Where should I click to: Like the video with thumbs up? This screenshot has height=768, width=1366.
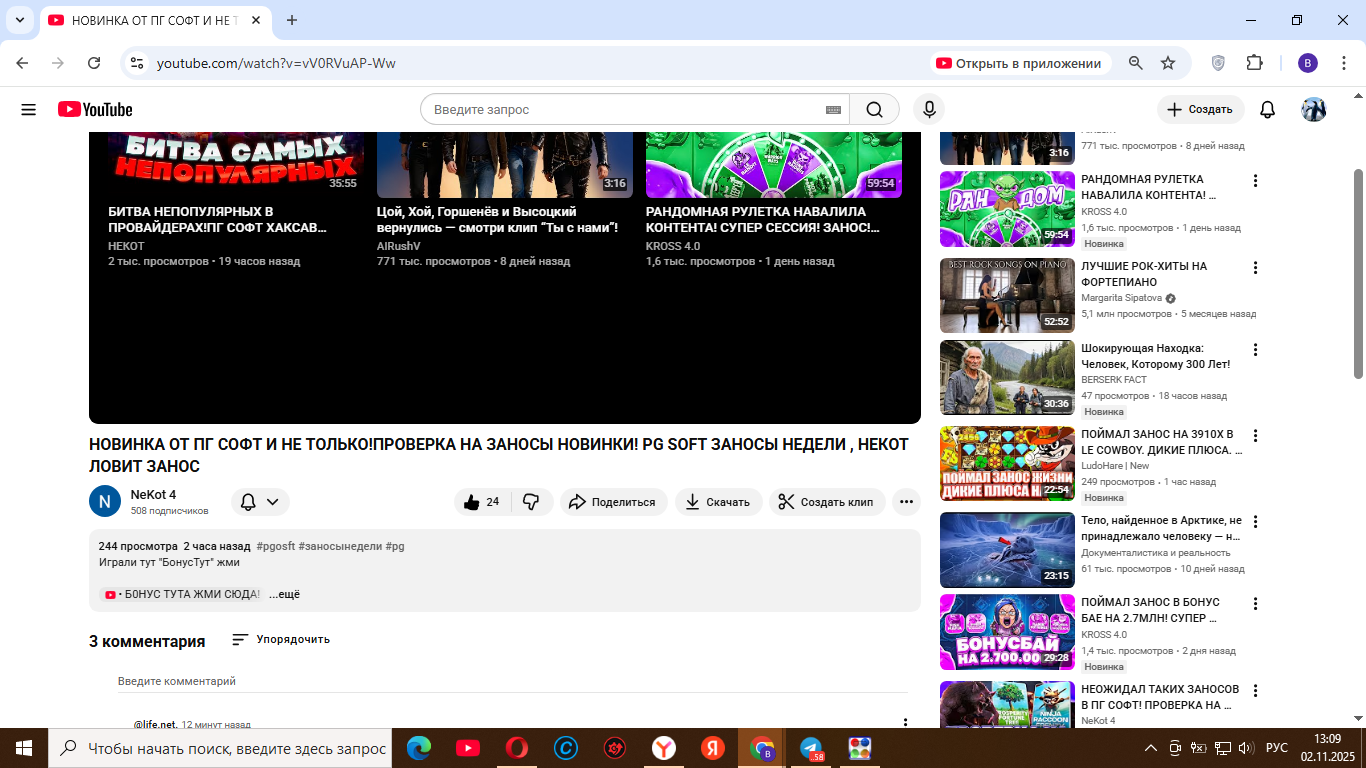483,502
